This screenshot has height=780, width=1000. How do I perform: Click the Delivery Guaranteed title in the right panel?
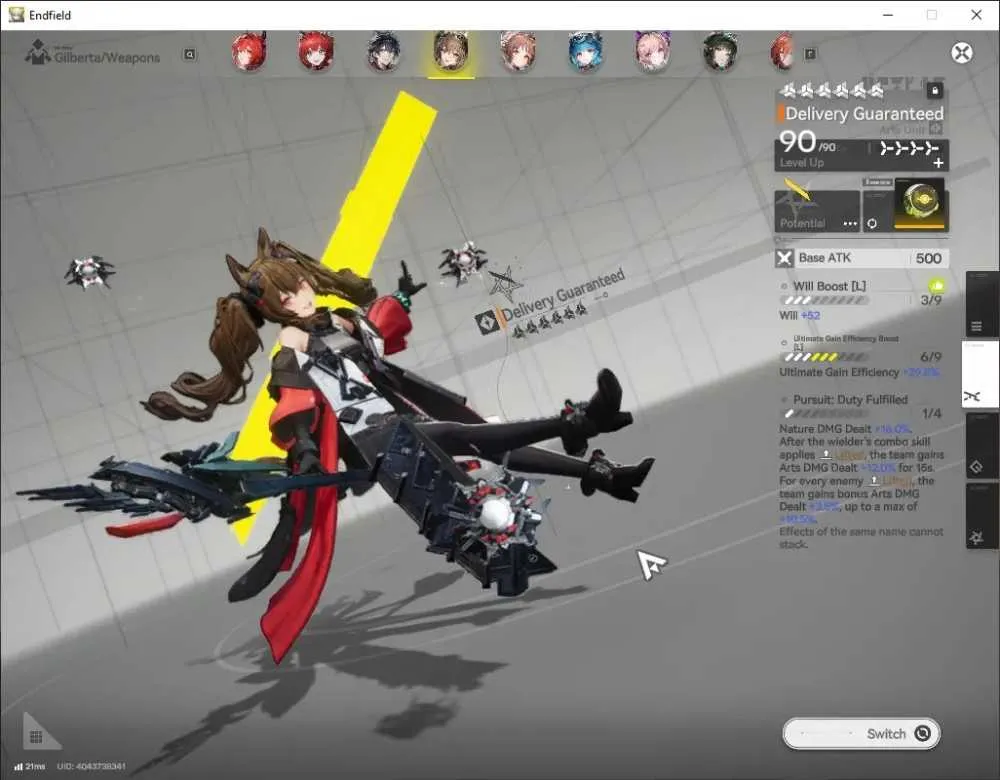tap(864, 114)
